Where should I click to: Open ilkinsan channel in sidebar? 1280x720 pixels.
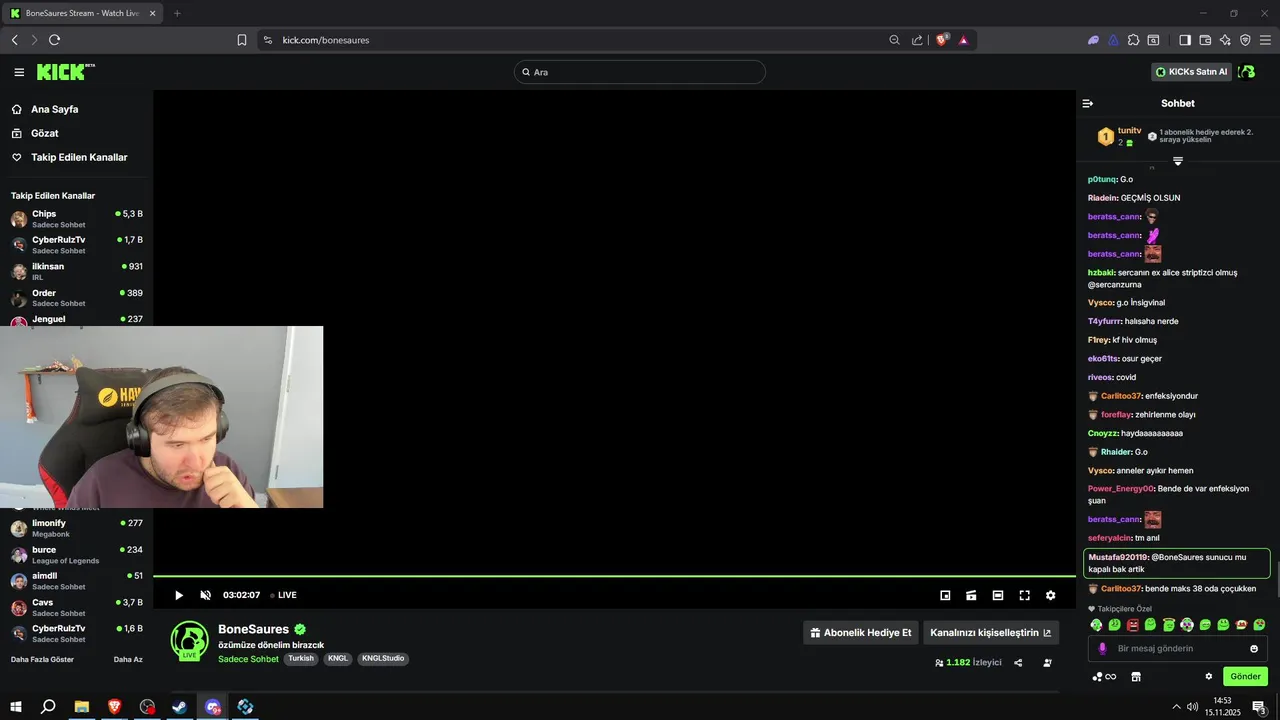pyautogui.click(x=76, y=271)
